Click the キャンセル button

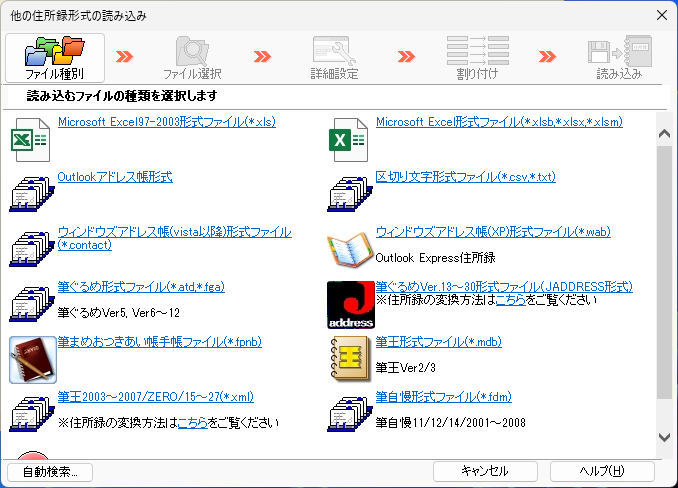coord(485,471)
